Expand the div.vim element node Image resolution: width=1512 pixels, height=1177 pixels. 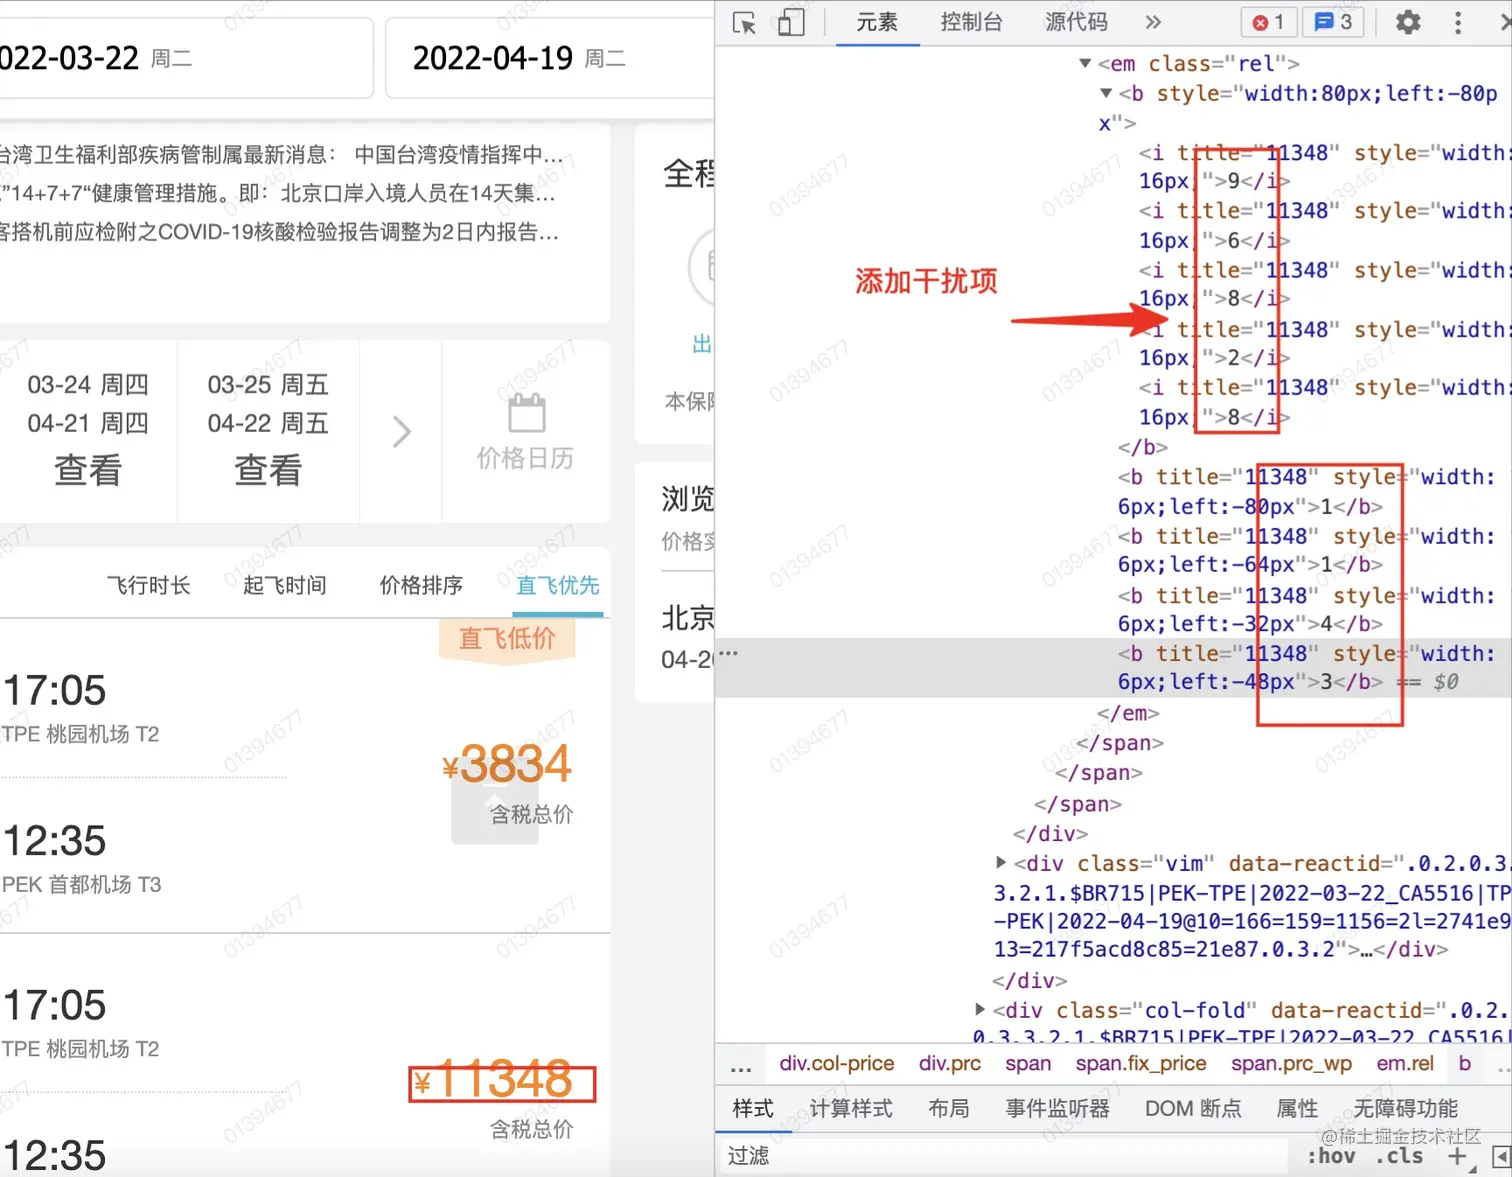coord(1001,864)
